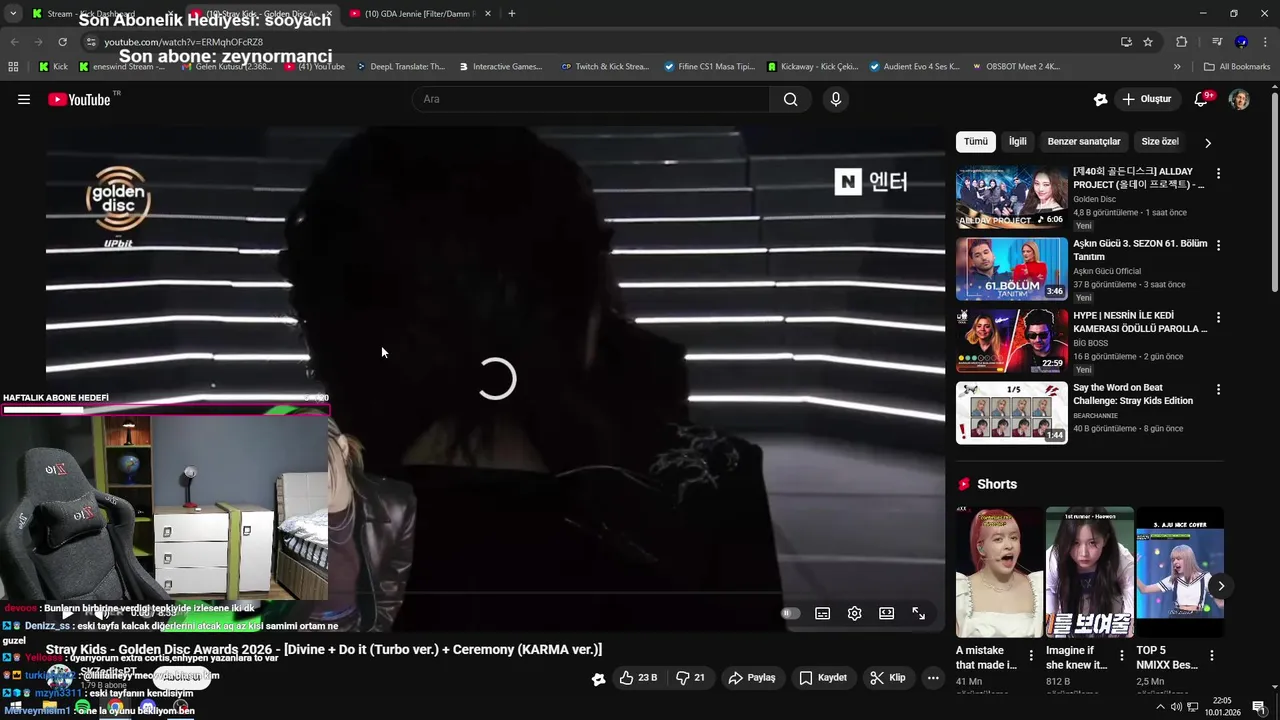Show more Shorts with next arrow
Image resolution: width=1280 pixels, height=720 pixels.
point(1221,586)
